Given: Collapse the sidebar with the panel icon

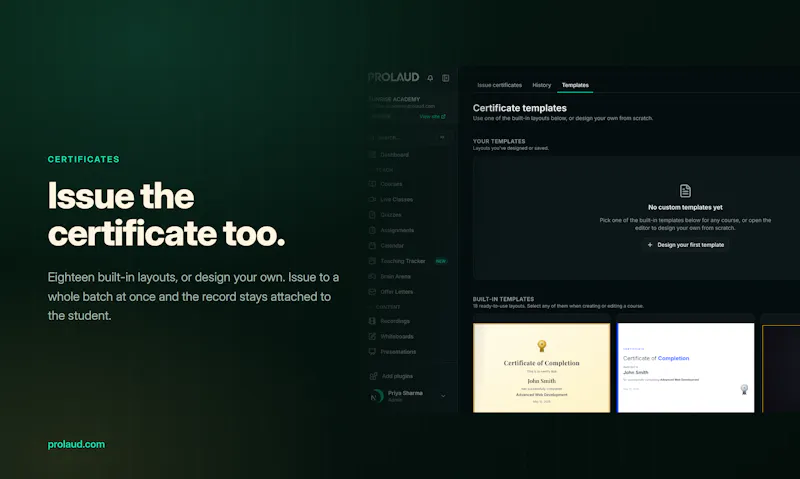Looking at the screenshot, I should click(445, 78).
